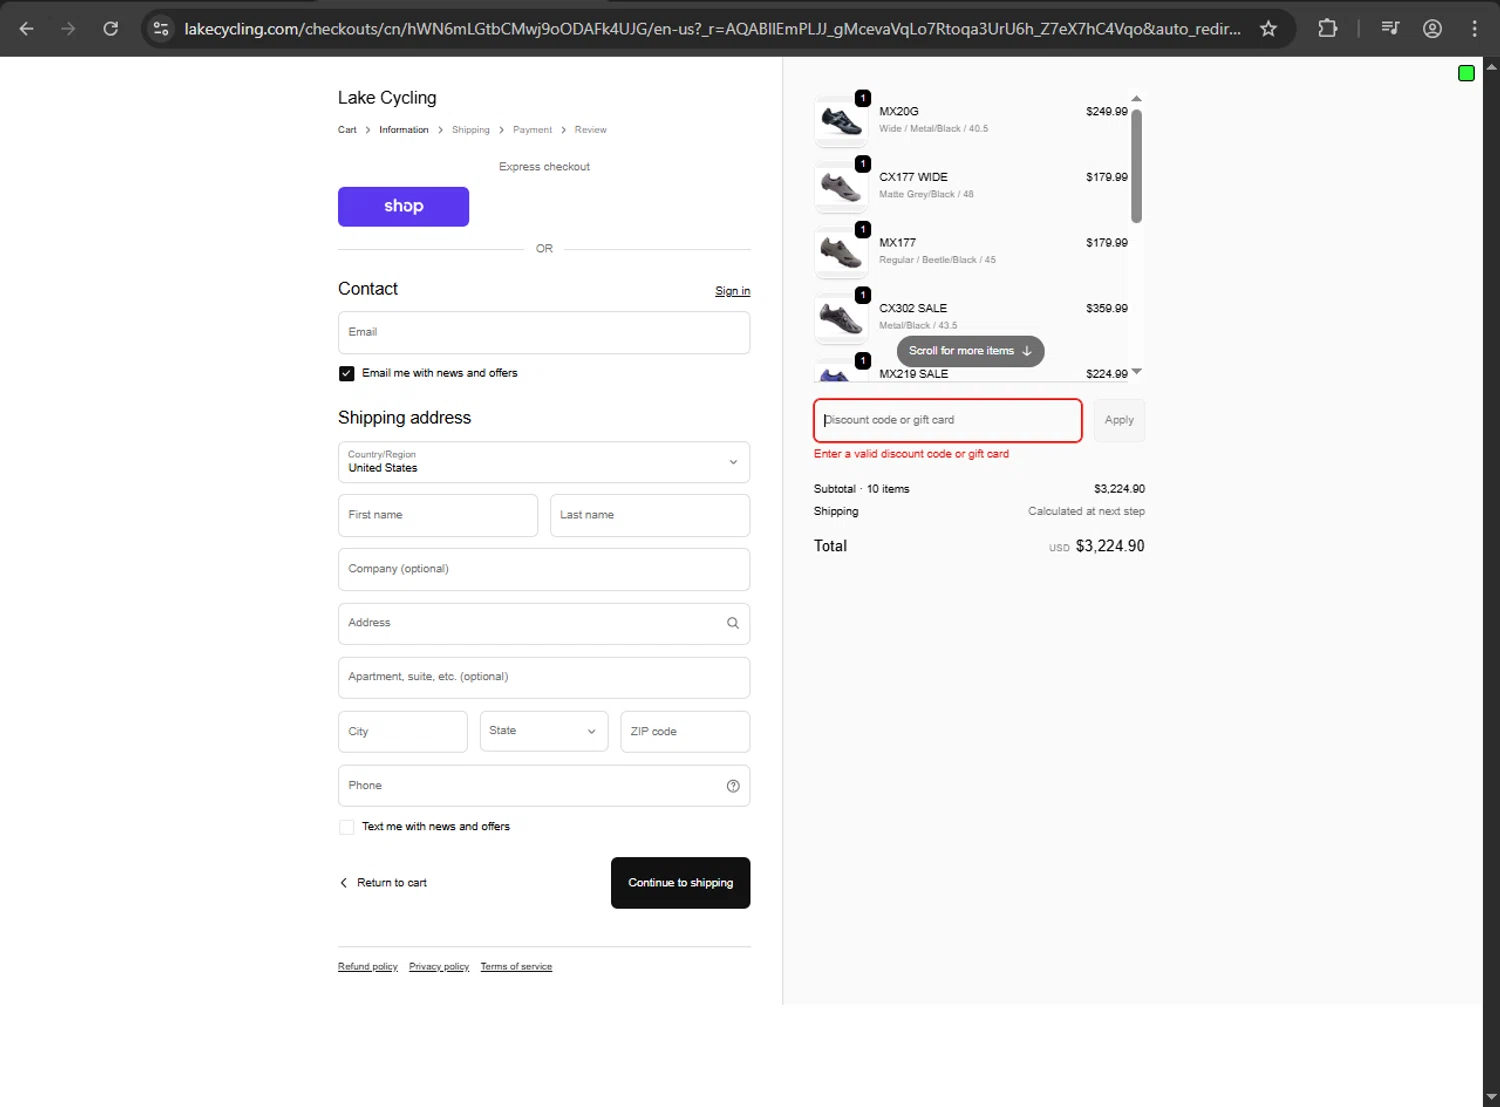Image resolution: width=1500 pixels, height=1107 pixels.
Task: Click Scroll for more items button
Action: pyautogui.click(x=970, y=351)
